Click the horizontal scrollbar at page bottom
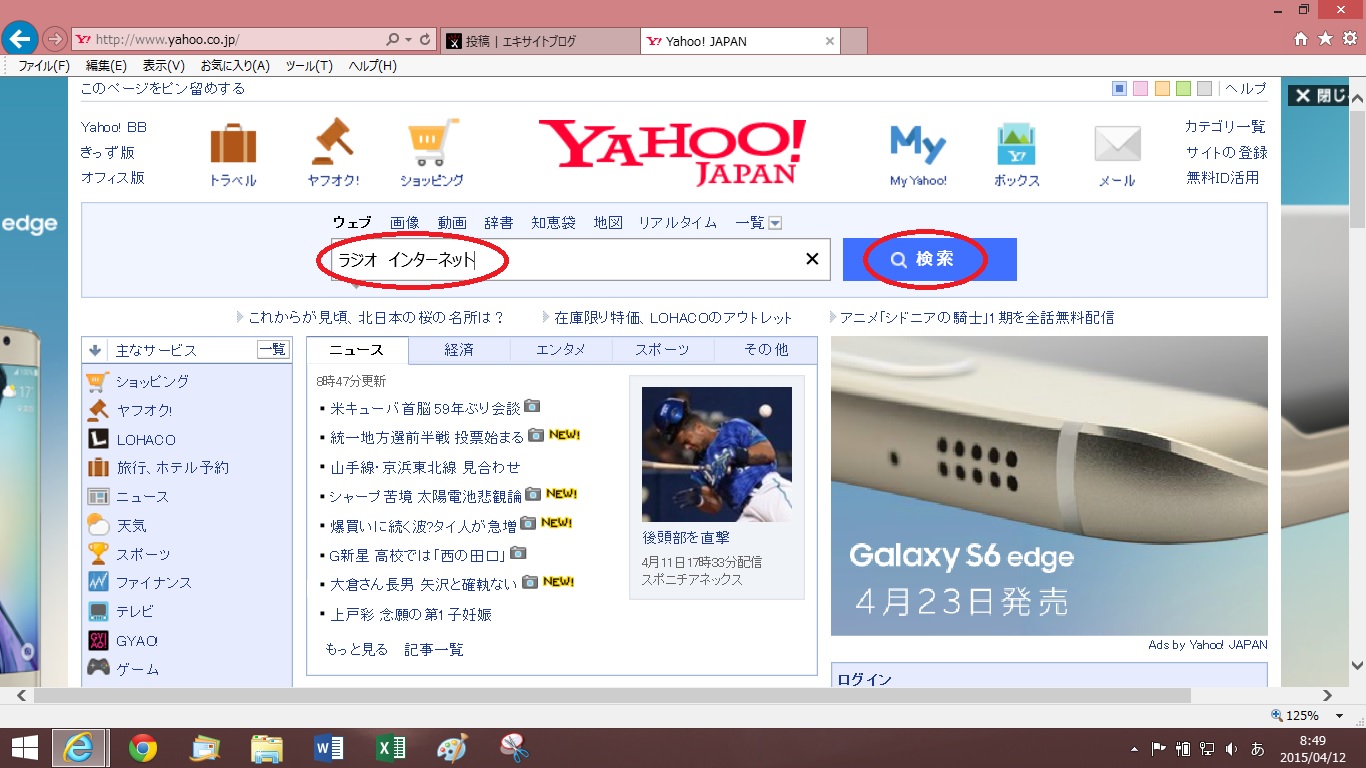Image resolution: width=1366 pixels, height=768 pixels. (x=612, y=695)
